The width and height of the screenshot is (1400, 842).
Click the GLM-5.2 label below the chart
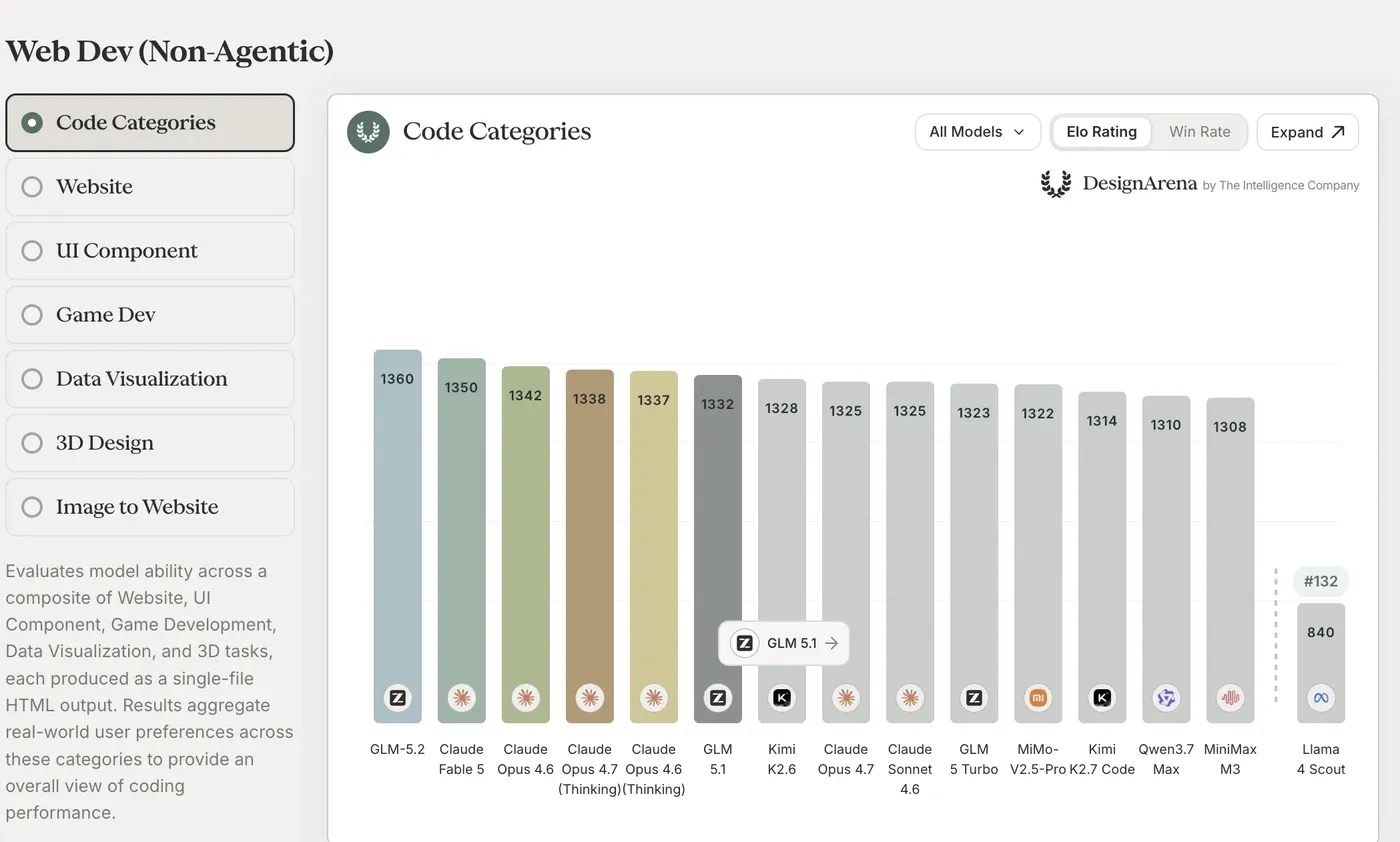[397, 749]
